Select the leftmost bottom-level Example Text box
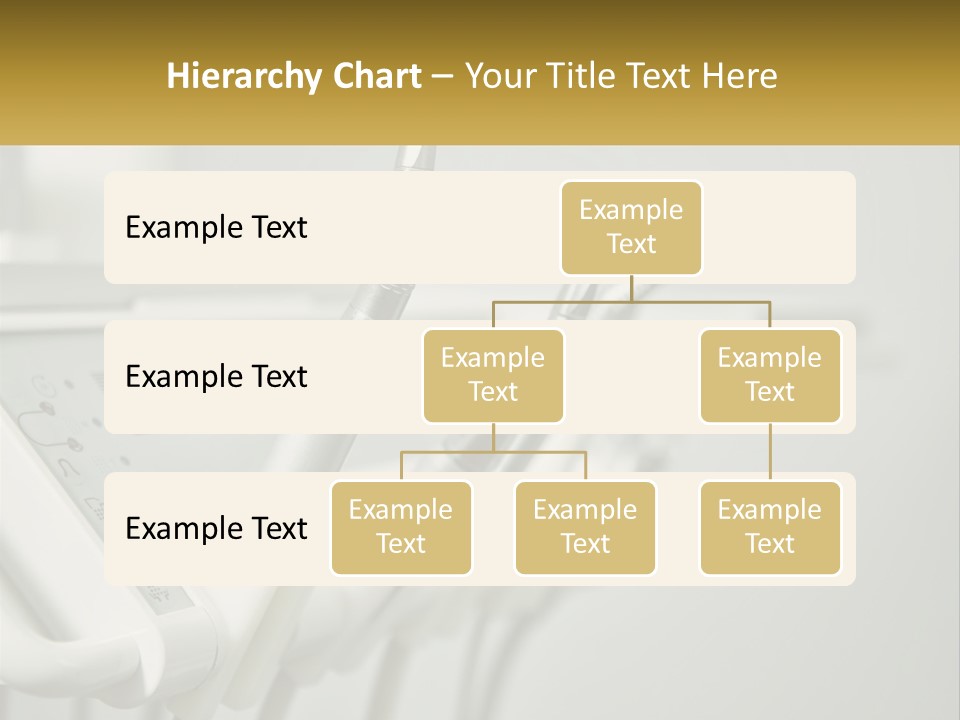Screen dimensions: 960x720 tap(401, 528)
